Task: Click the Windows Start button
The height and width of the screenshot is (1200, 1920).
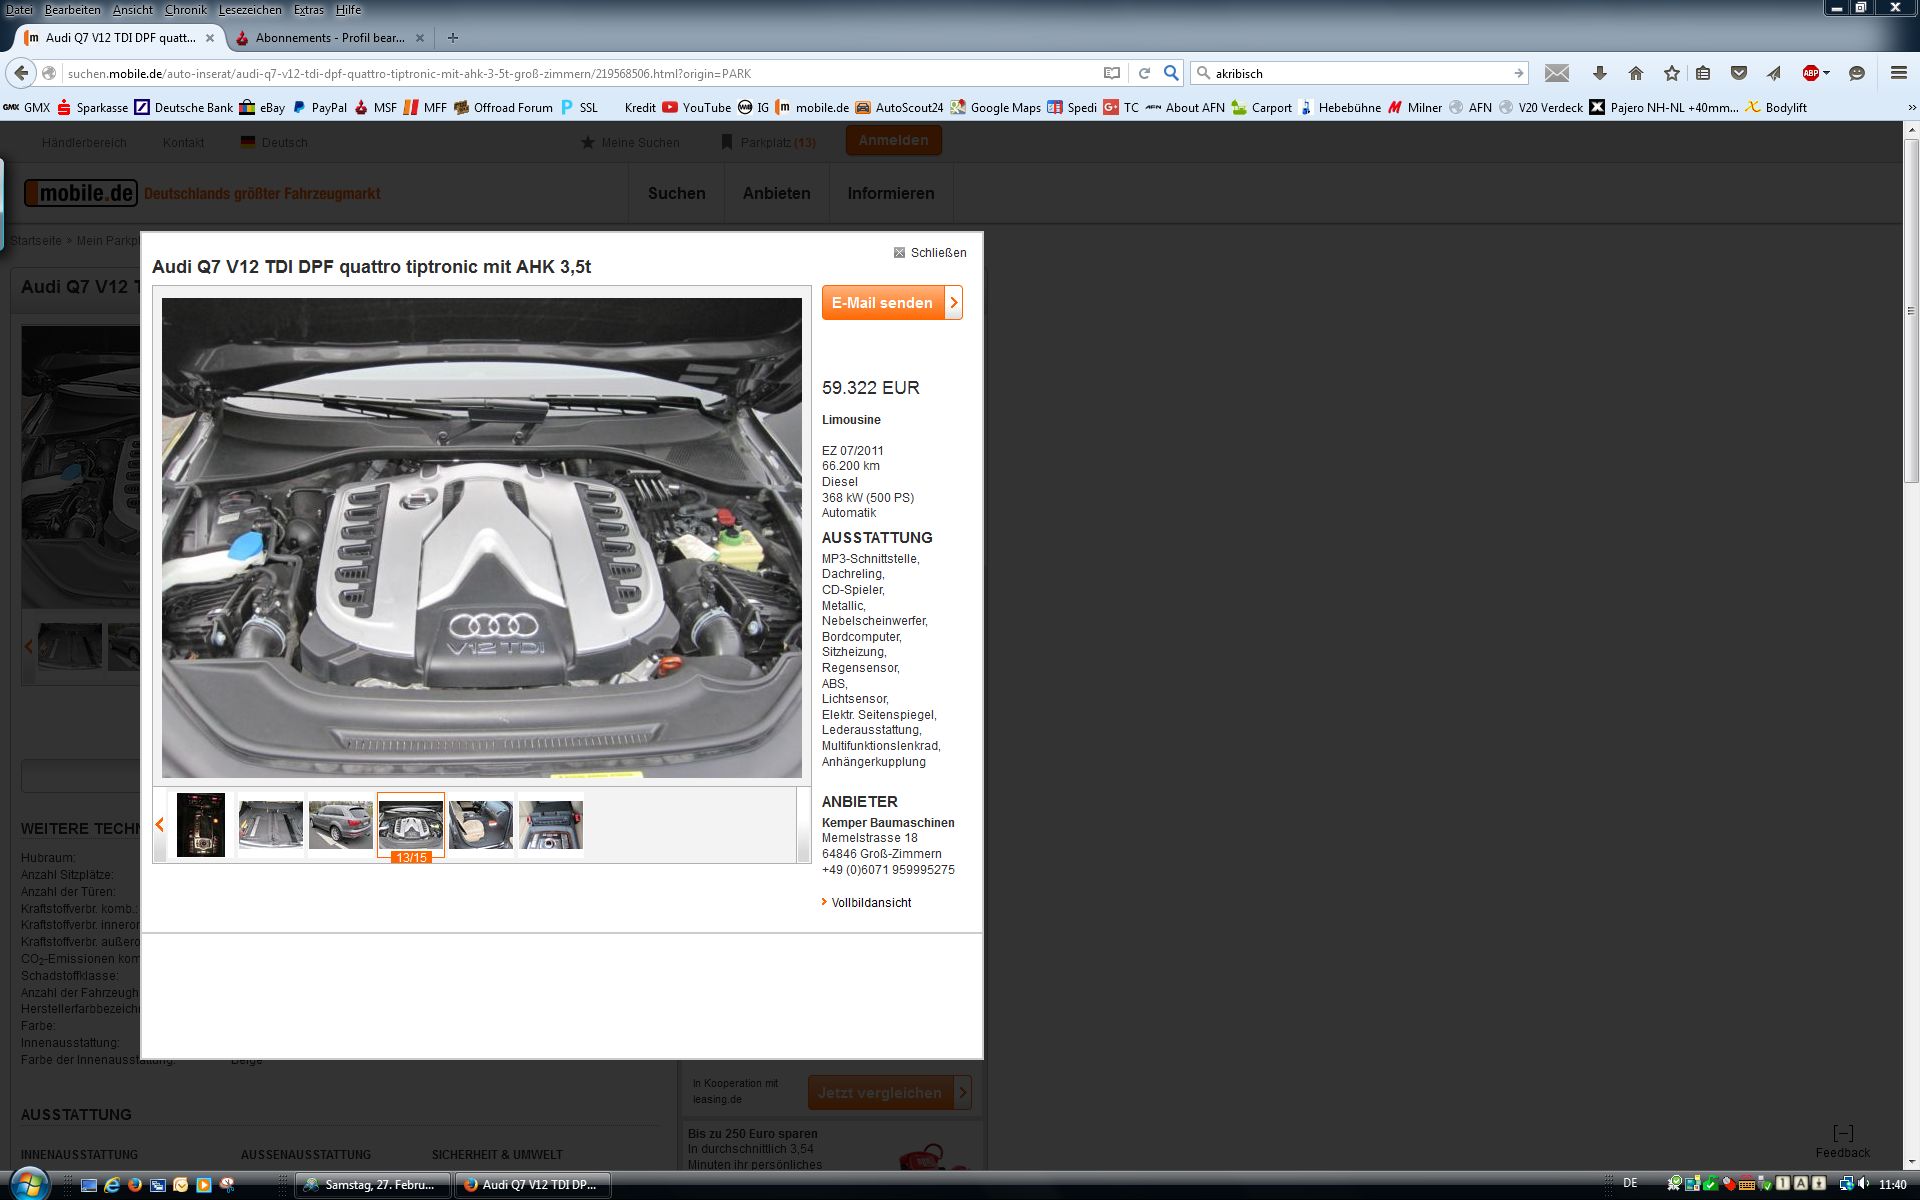Action: click(x=28, y=1185)
